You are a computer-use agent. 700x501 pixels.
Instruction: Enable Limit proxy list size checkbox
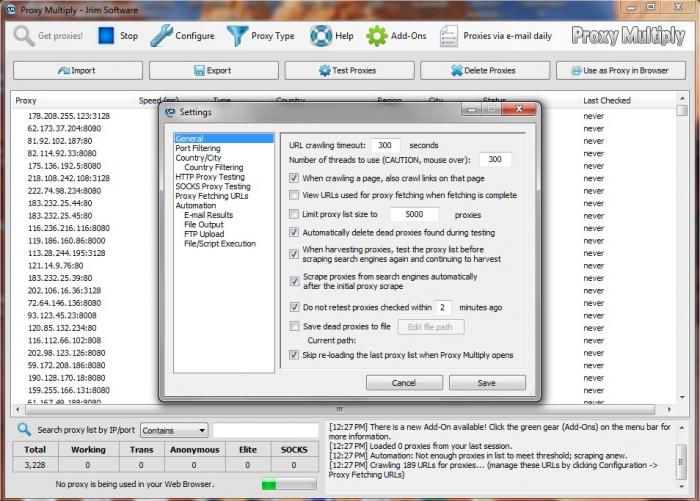pyautogui.click(x=294, y=214)
